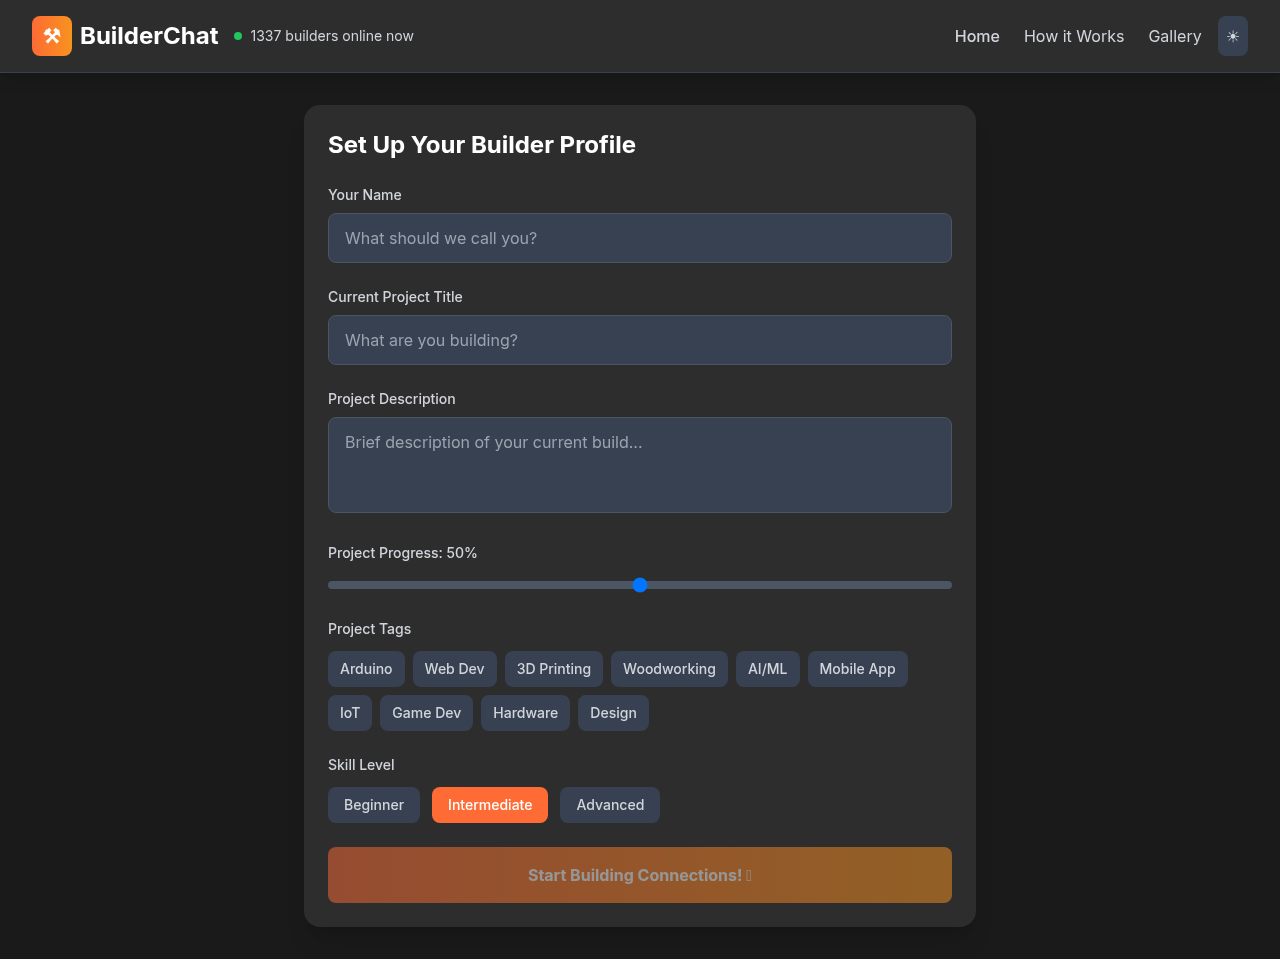
Task: Click the BuilderChat hammer logo icon
Action: pos(51,35)
